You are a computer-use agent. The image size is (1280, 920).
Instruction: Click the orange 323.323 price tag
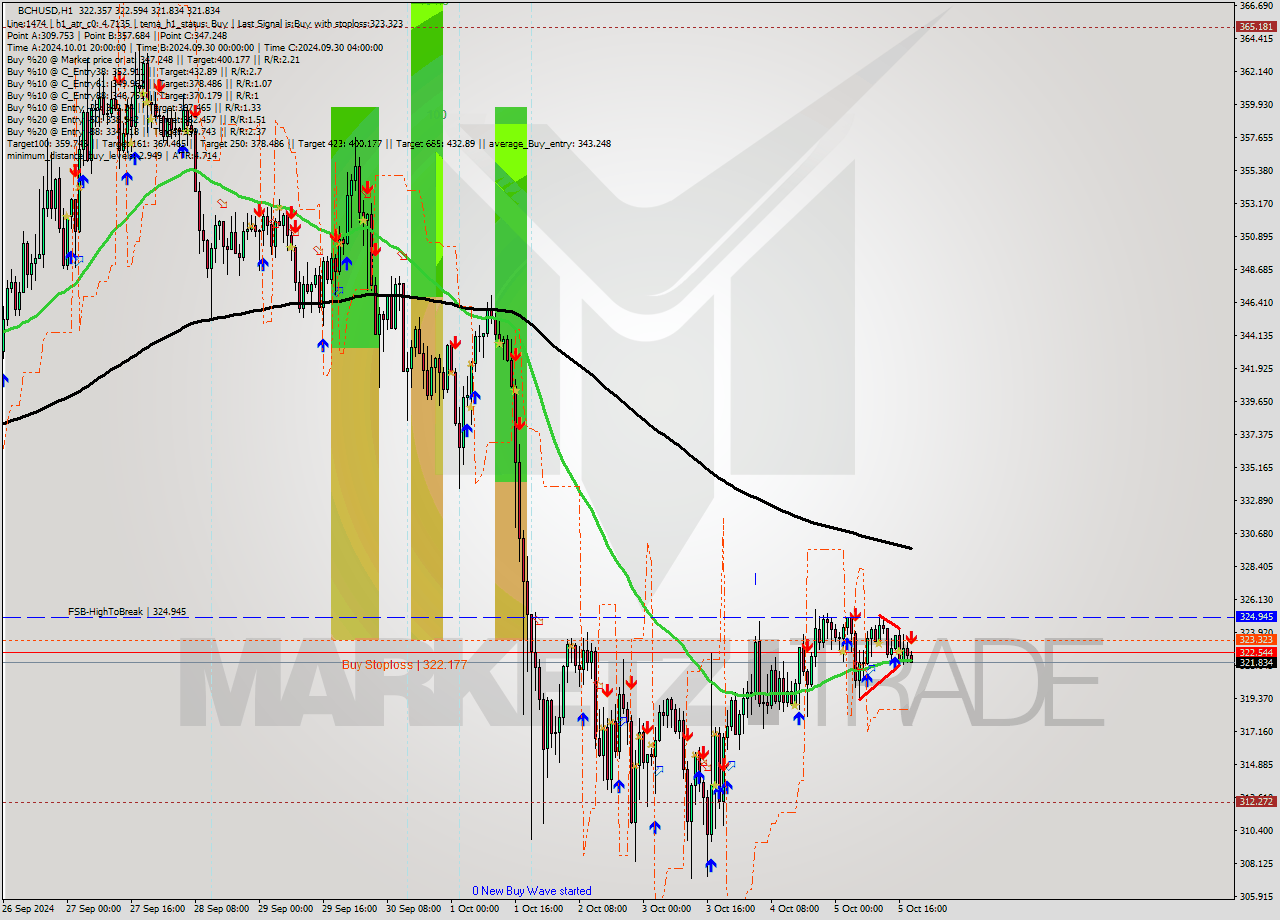1257,639
